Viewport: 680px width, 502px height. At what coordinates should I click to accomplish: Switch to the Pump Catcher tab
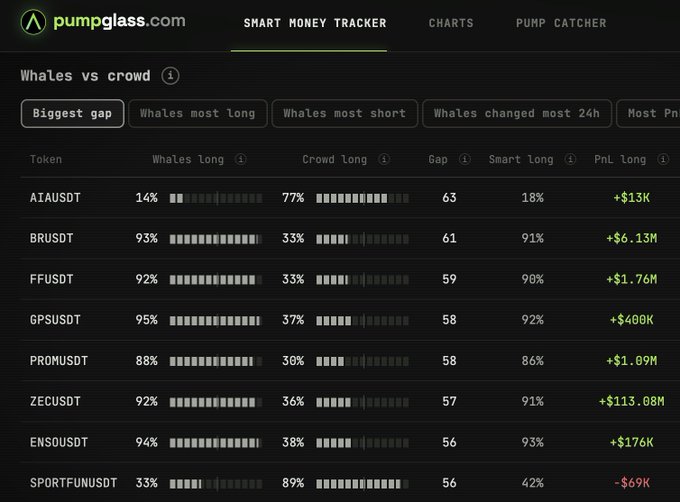click(561, 23)
